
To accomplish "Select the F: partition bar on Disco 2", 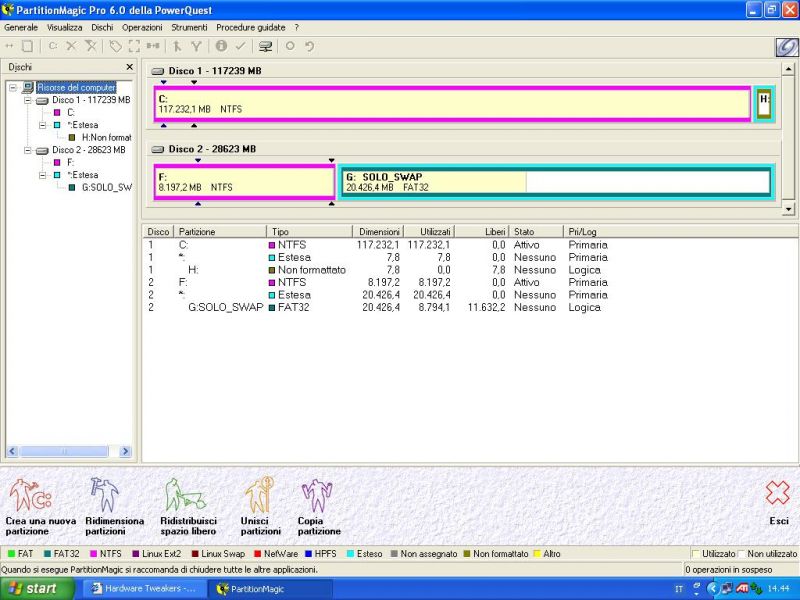I will (x=244, y=182).
